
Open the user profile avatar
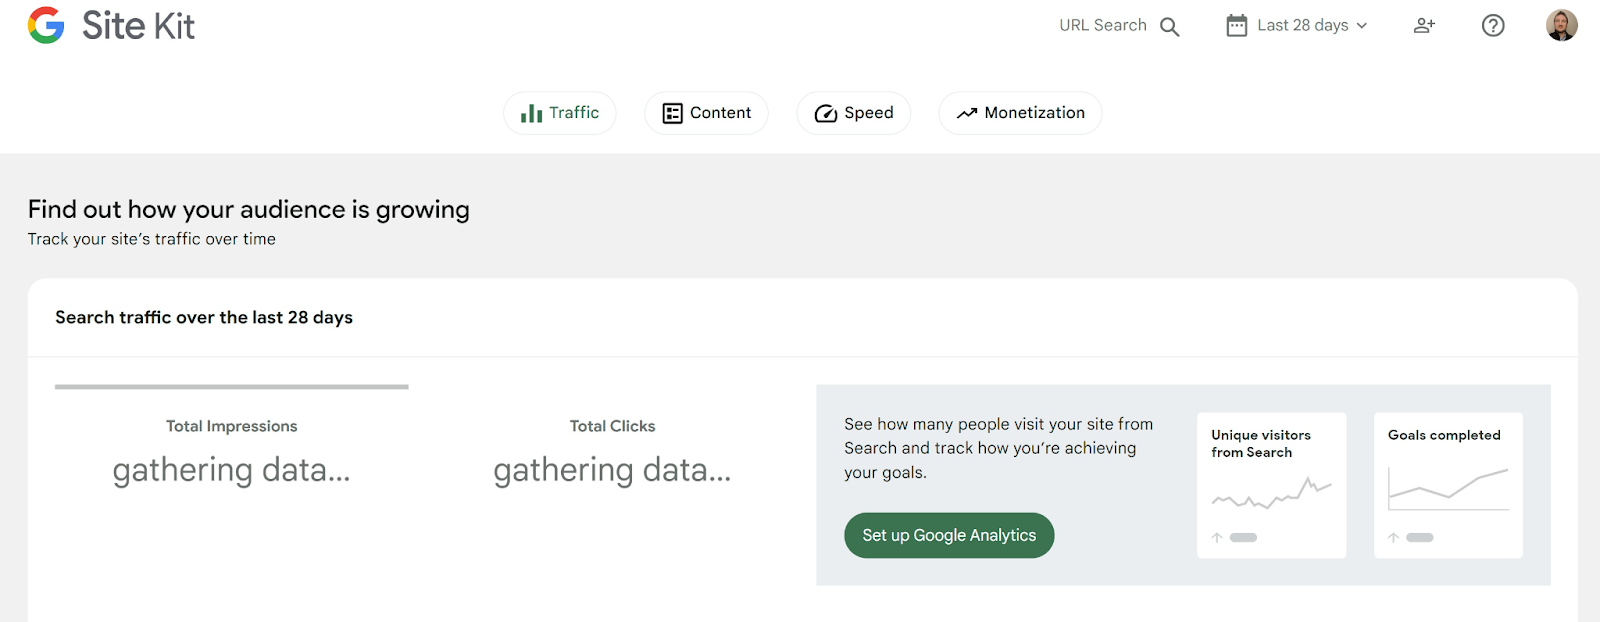pyautogui.click(x=1561, y=25)
